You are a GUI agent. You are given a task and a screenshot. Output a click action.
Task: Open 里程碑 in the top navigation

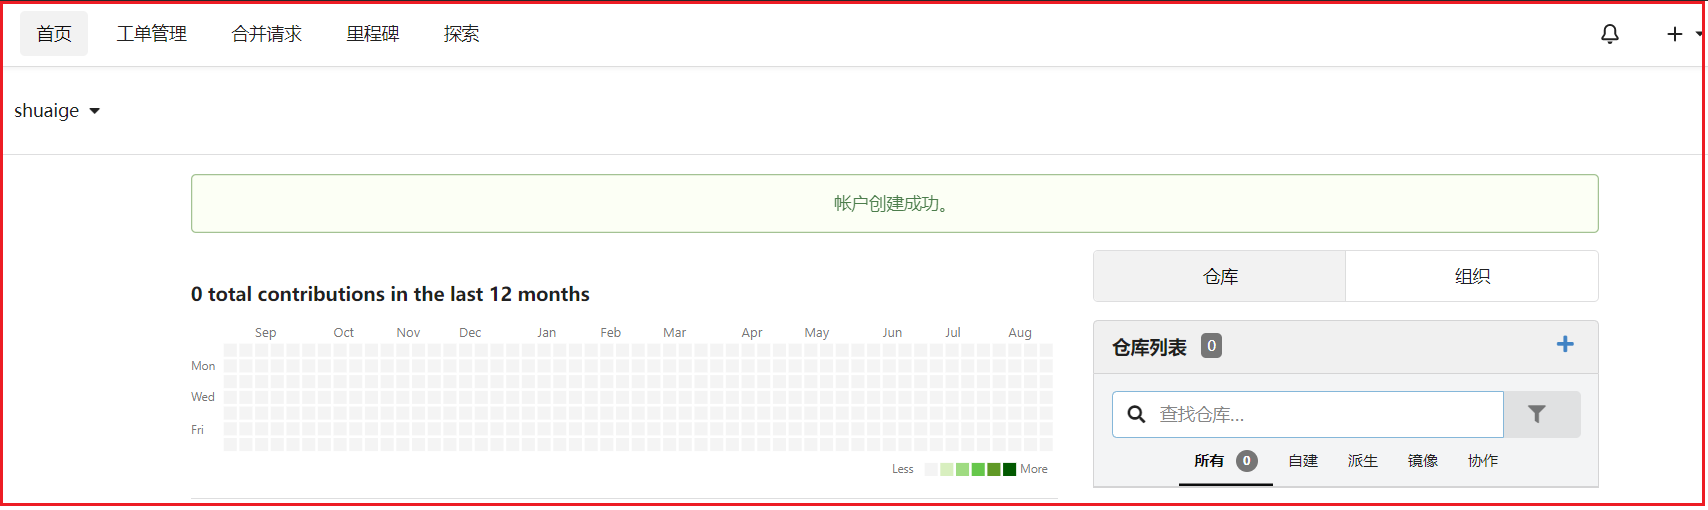click(x=373, y=34)
